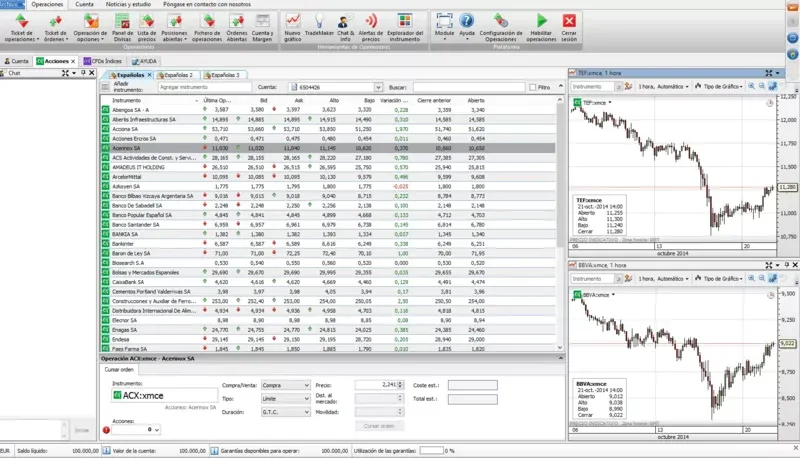
Task: Select ArcelorMittal row
Action: pos(328,177)
